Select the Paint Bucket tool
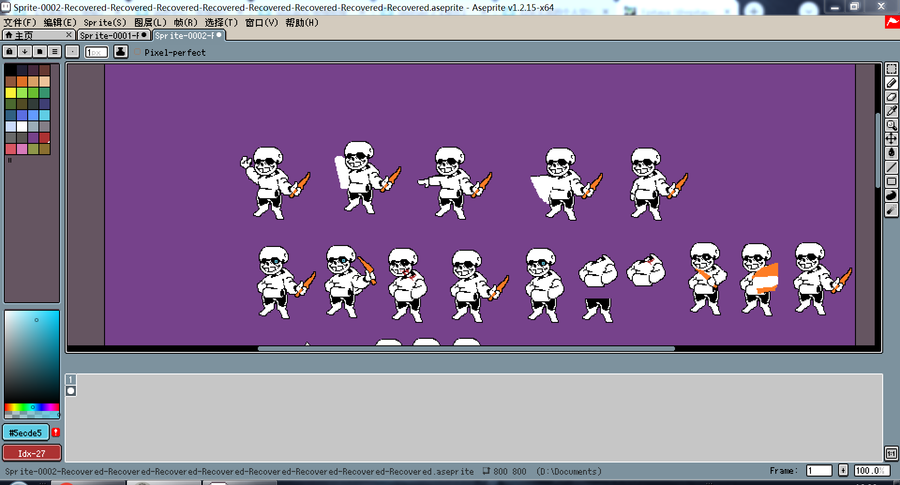The image size is (900, 485). 891,153
